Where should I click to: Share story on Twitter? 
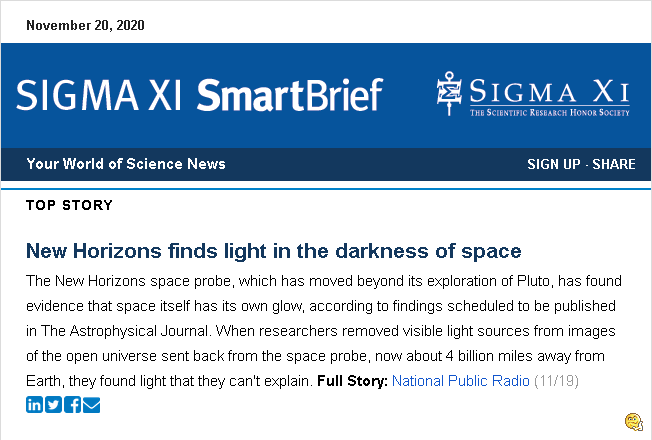[54, 404]
